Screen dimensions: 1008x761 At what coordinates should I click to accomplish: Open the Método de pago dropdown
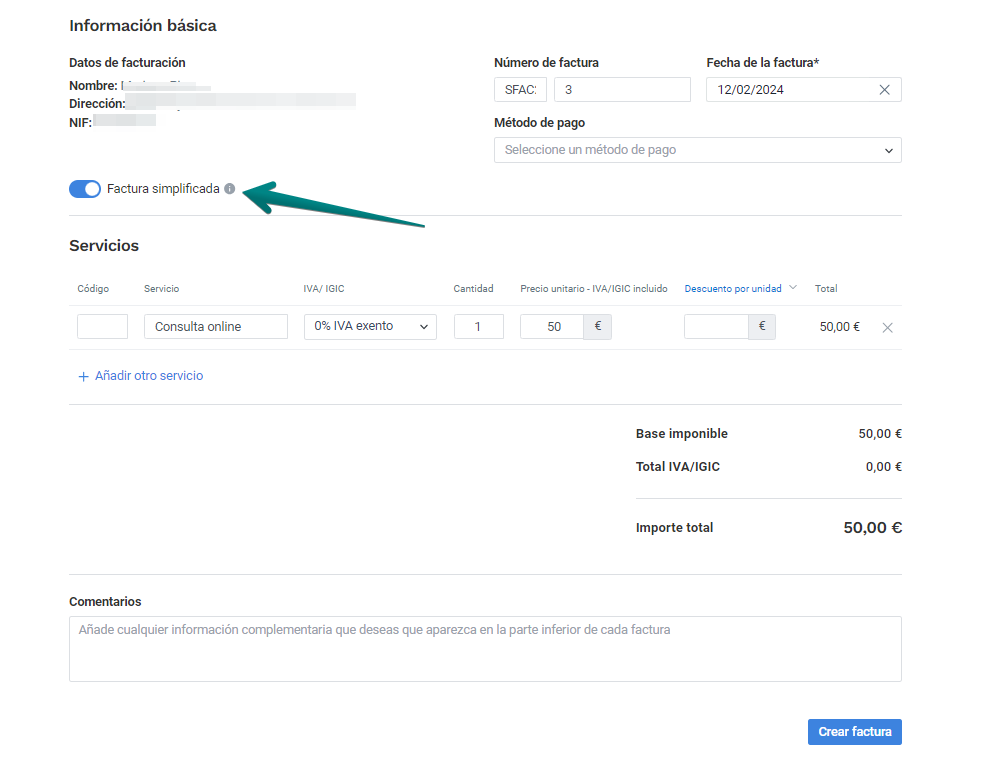[697, 150]
